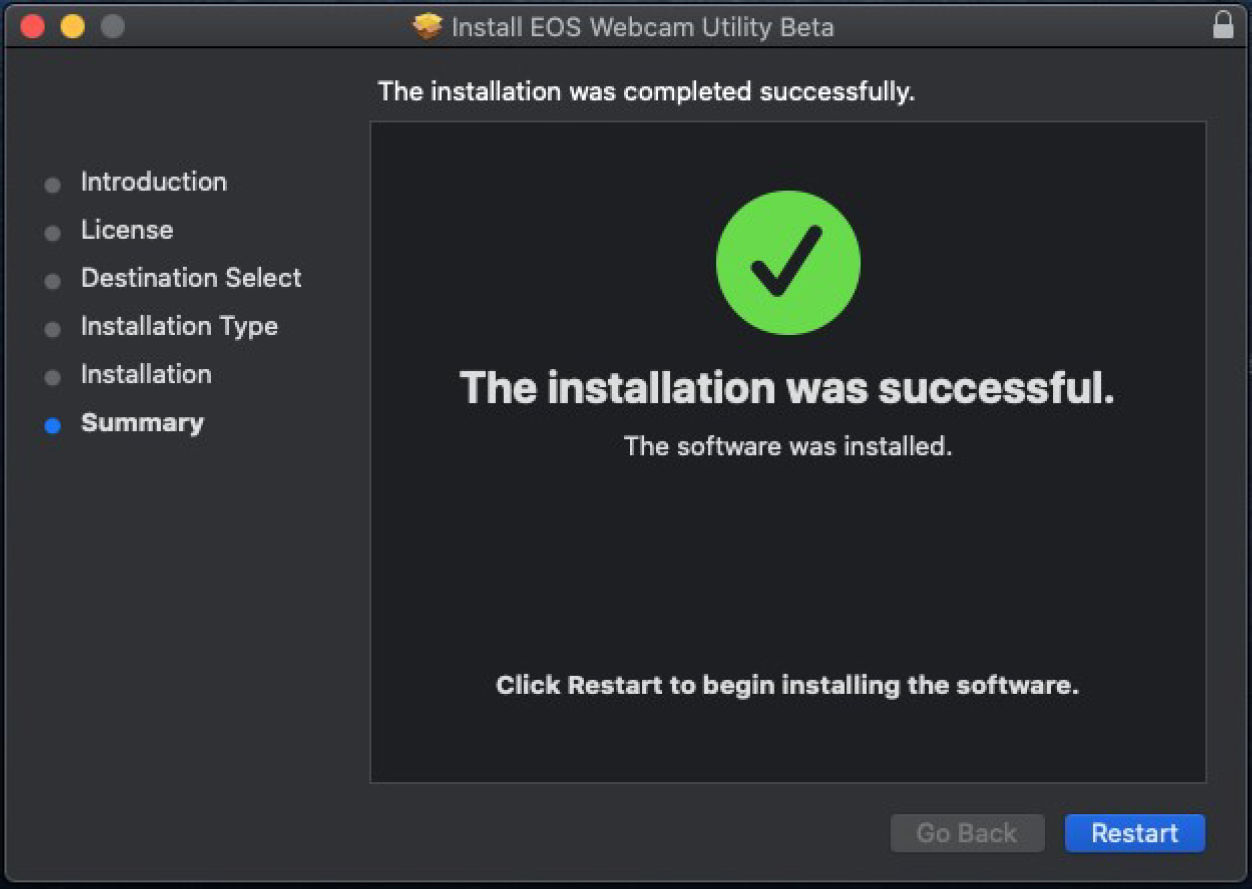Click the installation success message text

coord(787,388)
